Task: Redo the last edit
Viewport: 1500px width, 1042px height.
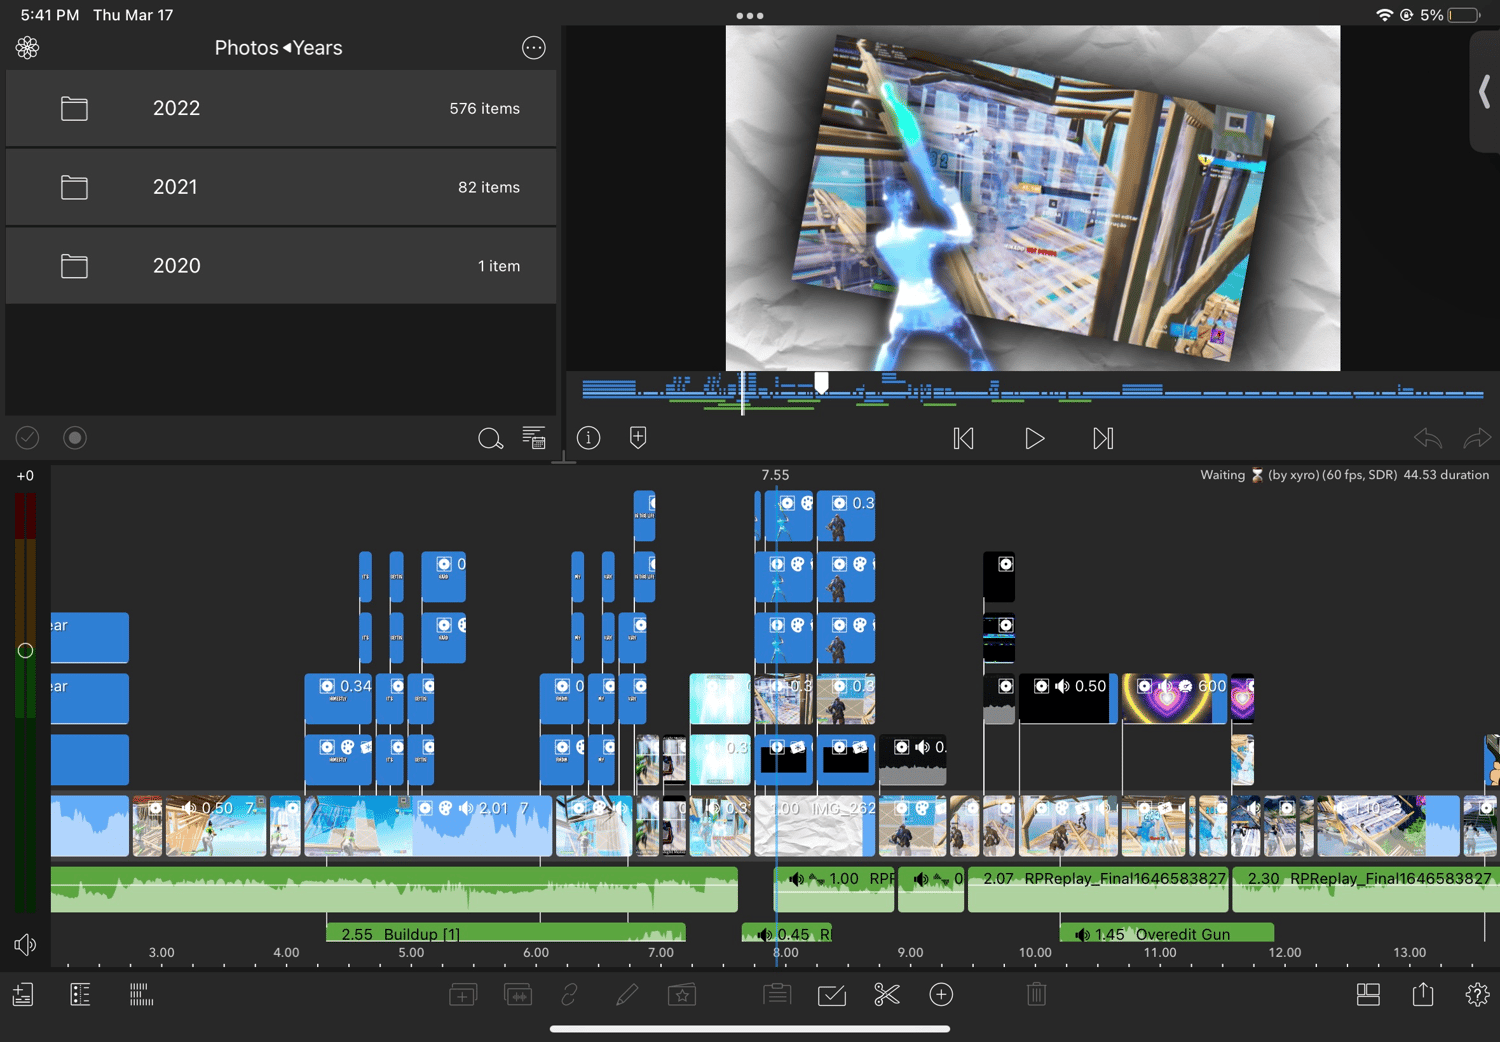Action: [x=1477, y=438]
